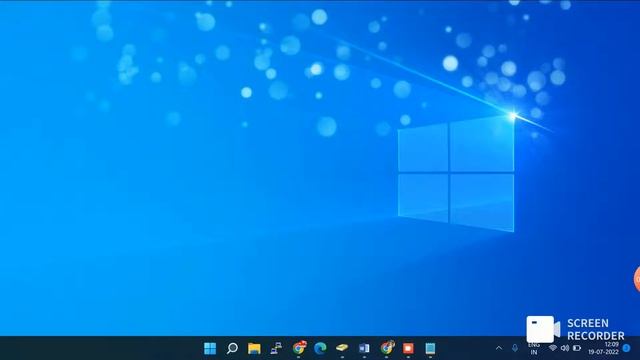Viewport: 640px width, 360px height.
Task: Open second Chrome icon right of Word
Action: (x=387, y=348)
